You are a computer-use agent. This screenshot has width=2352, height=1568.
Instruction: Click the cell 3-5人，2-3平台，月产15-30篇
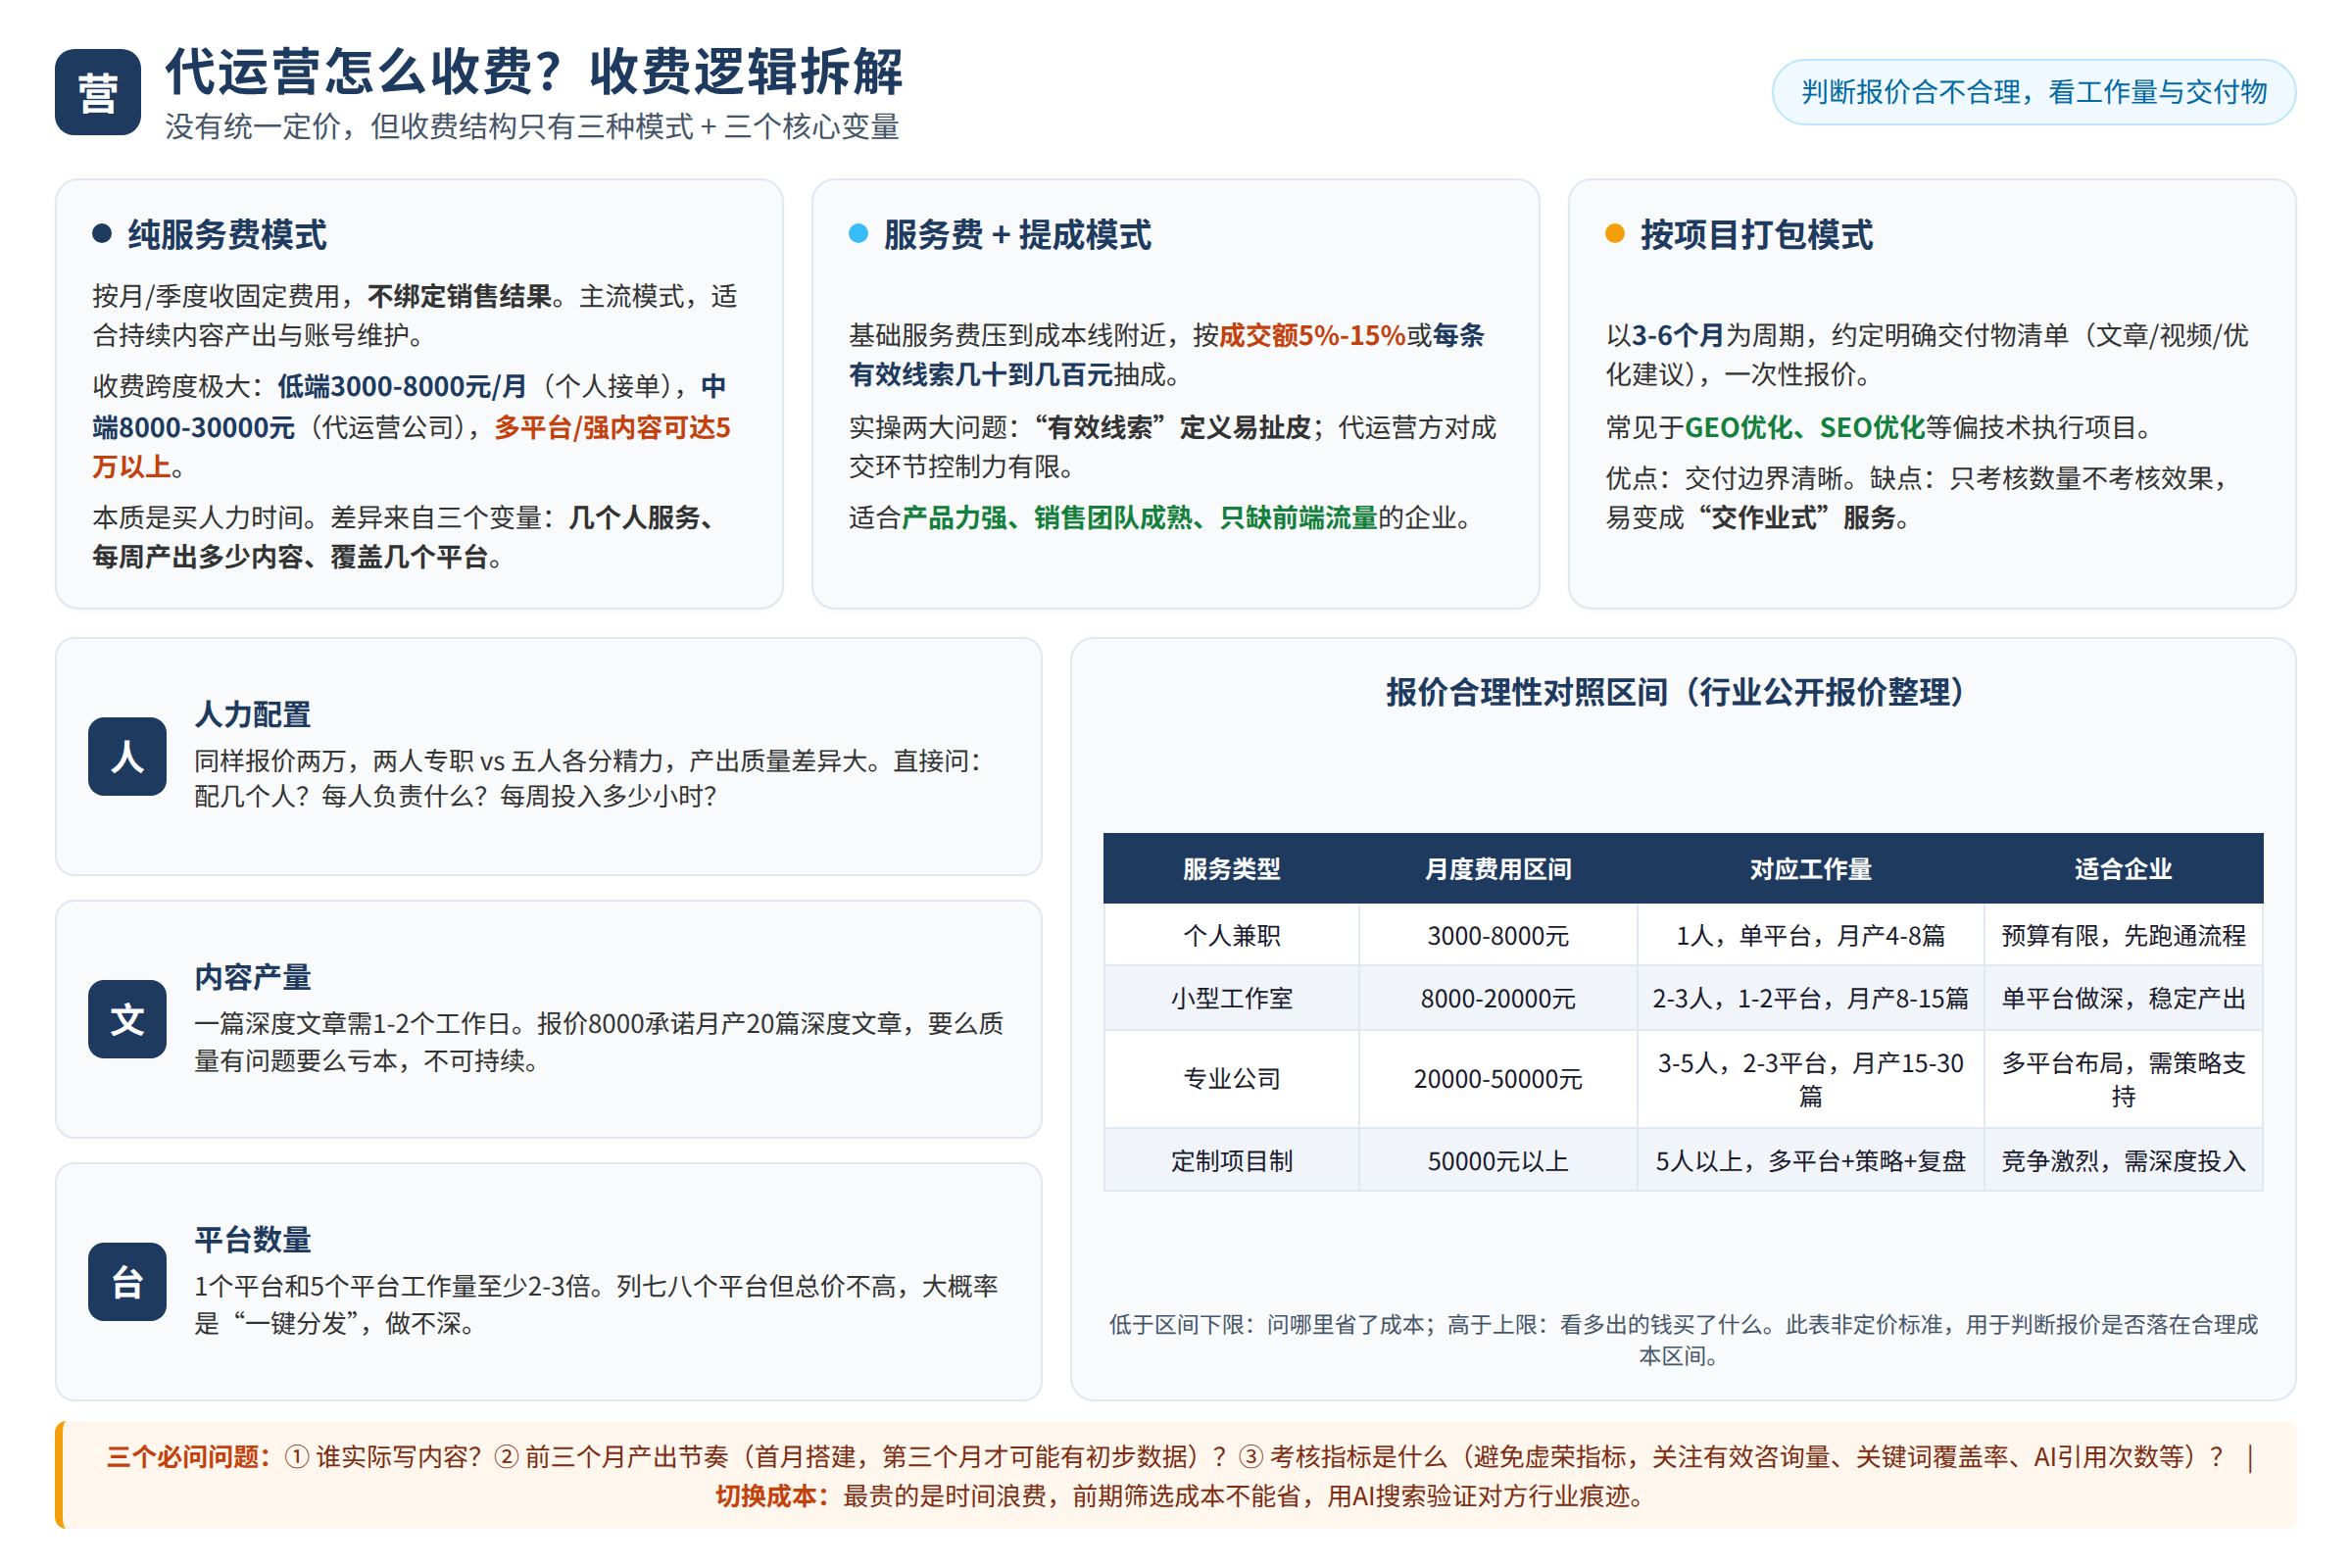(x=1810, y=1079)
